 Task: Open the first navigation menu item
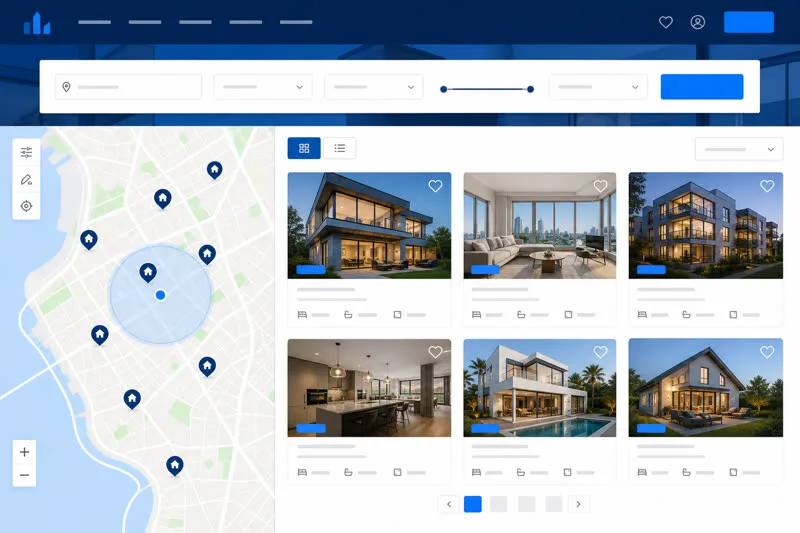[x=94, y=22]
